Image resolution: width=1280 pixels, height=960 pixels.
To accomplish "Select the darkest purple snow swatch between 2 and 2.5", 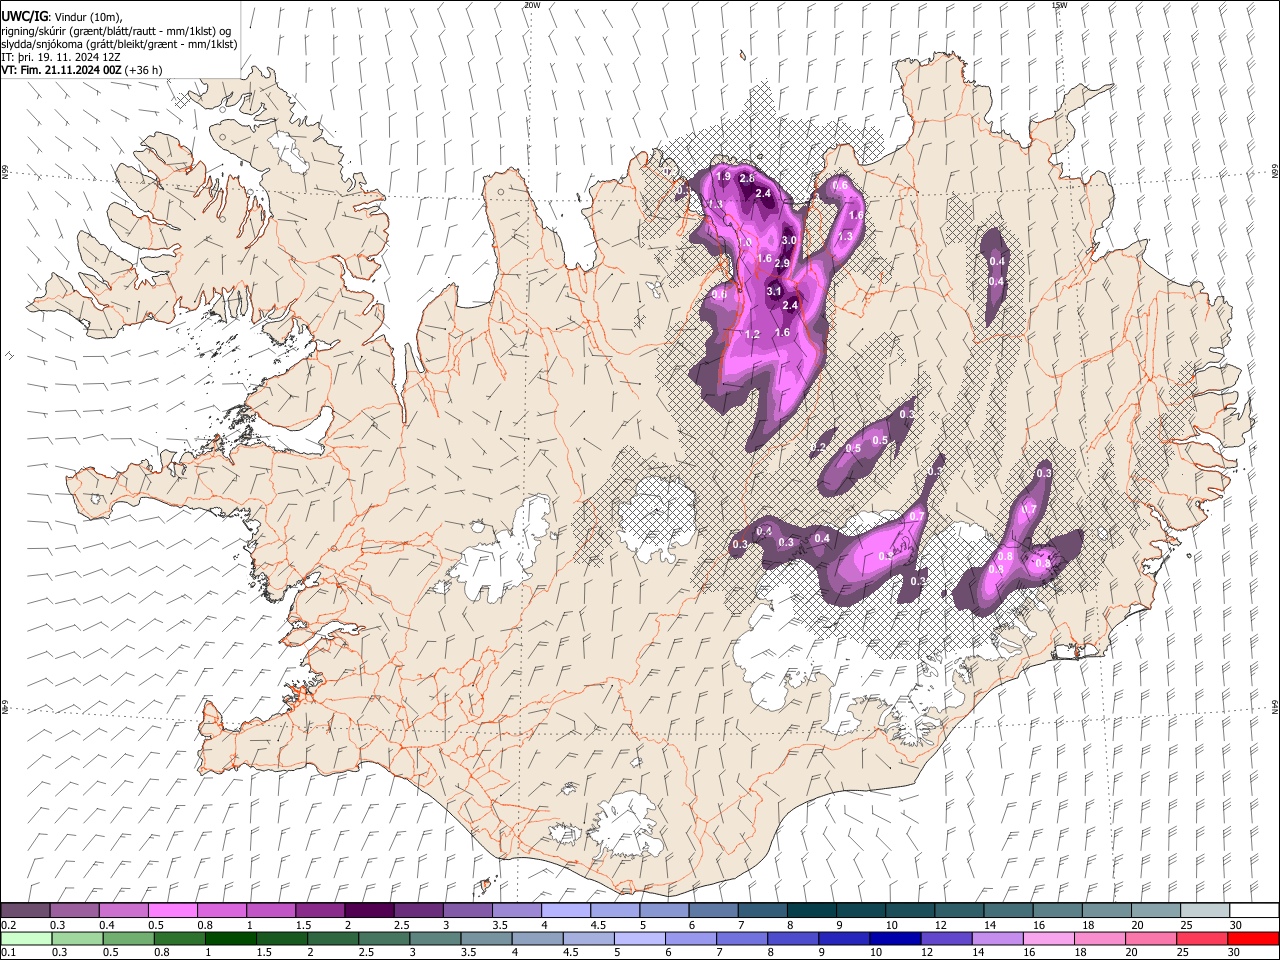I will 368,910.
